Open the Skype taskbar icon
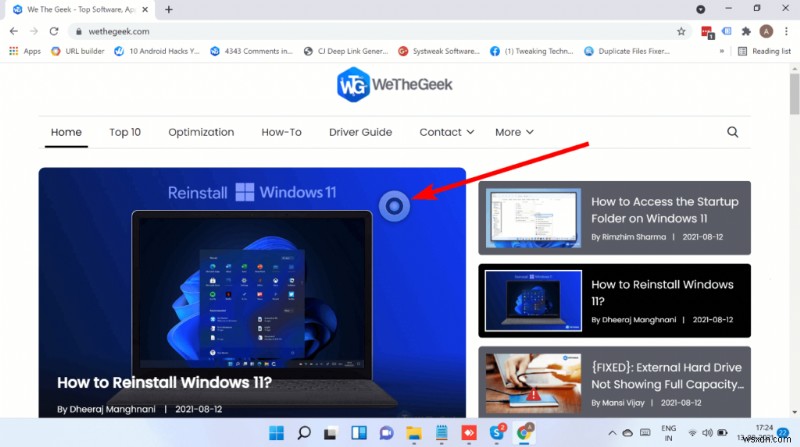Screen dimensions: 800x447 pyautogui.click(x=496, y=433)
